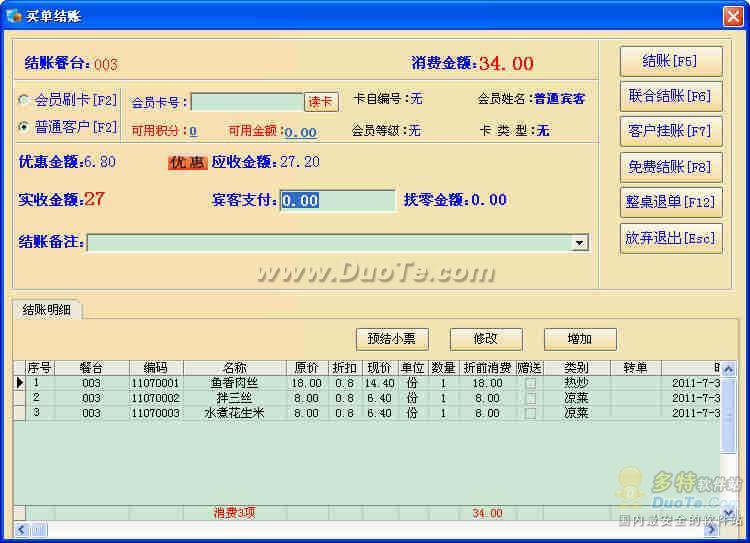Tick the 赠送 checkbox for 鱼香肉丝
750x543 pixels.
tap(530, 383)
